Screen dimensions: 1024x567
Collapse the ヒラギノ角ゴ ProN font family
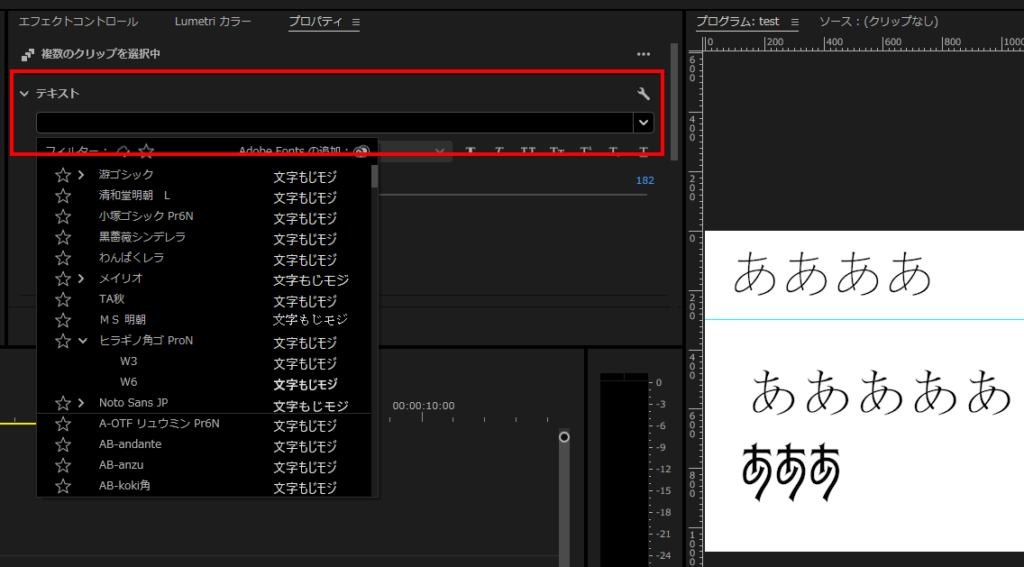[81, 341]
